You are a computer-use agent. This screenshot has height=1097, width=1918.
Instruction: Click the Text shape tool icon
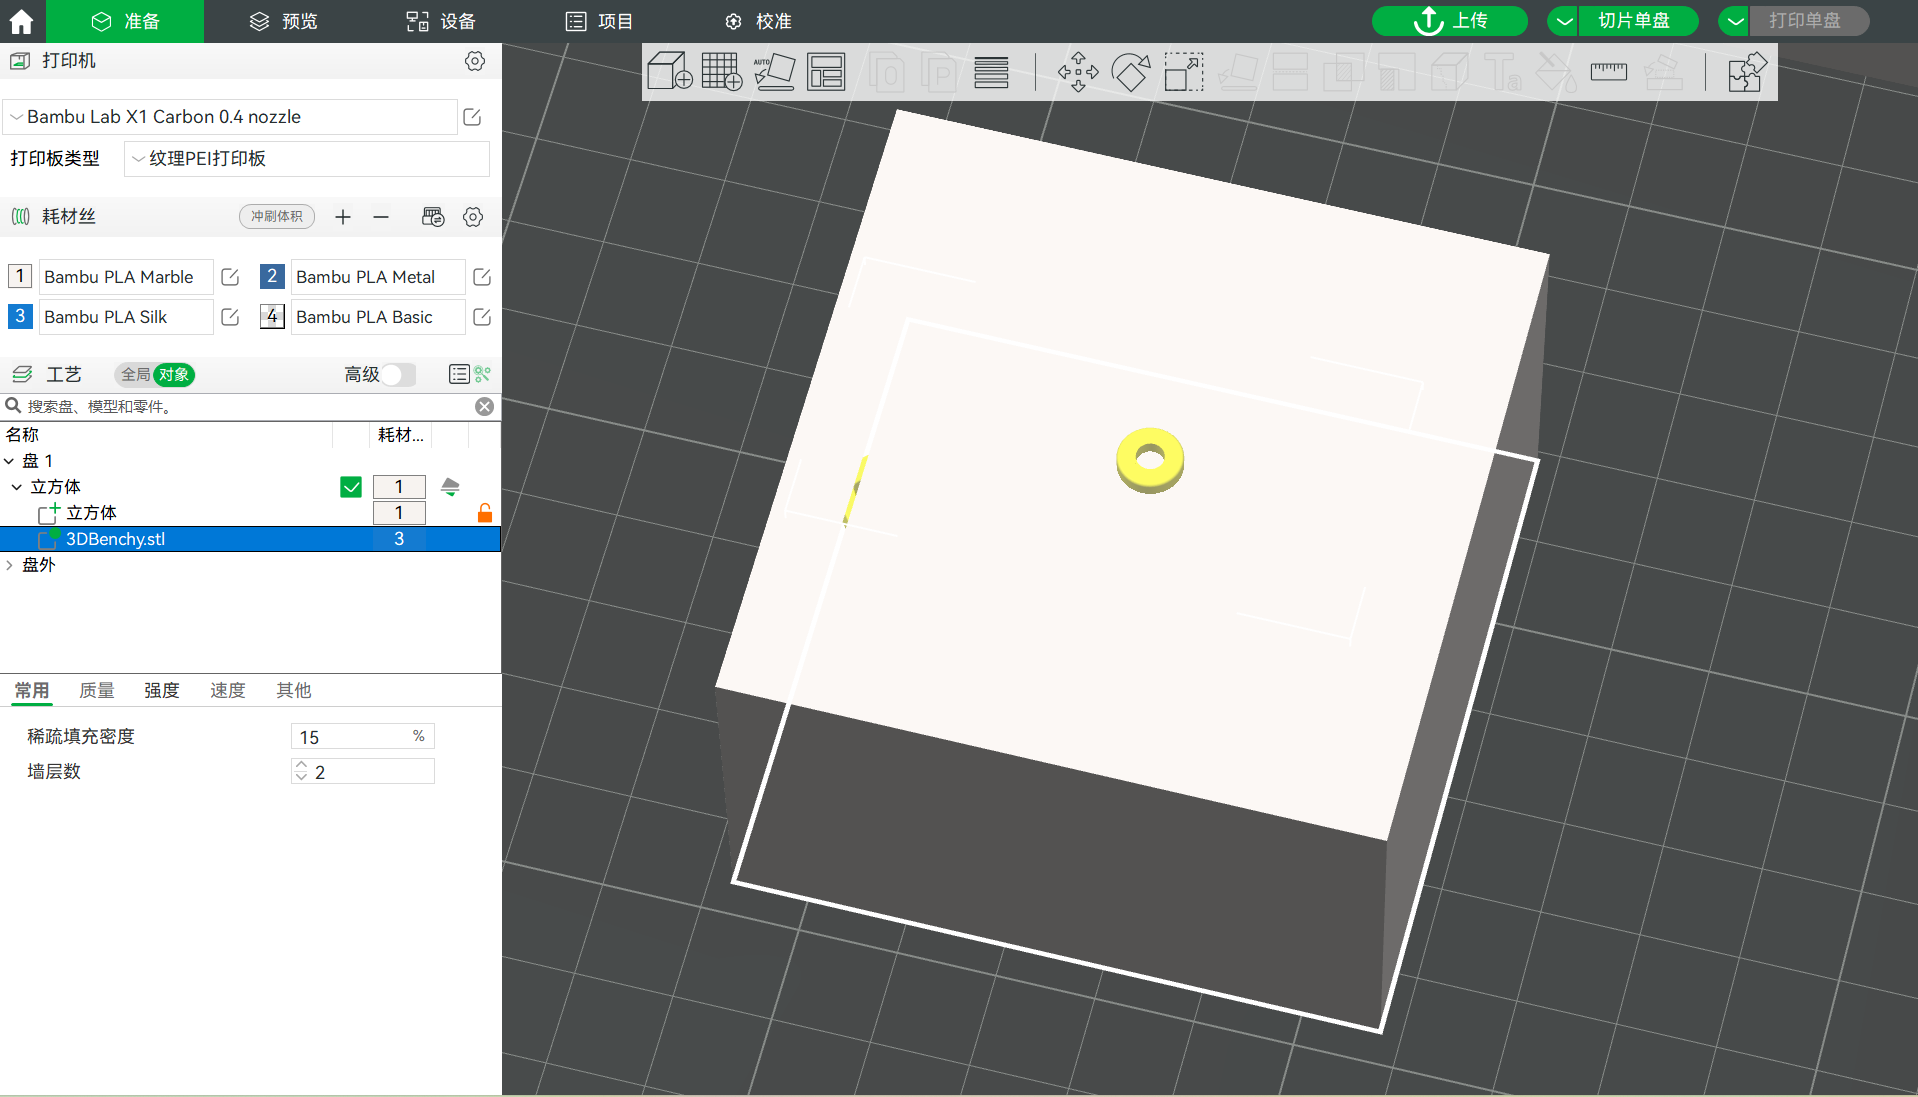click(1503, 72)
